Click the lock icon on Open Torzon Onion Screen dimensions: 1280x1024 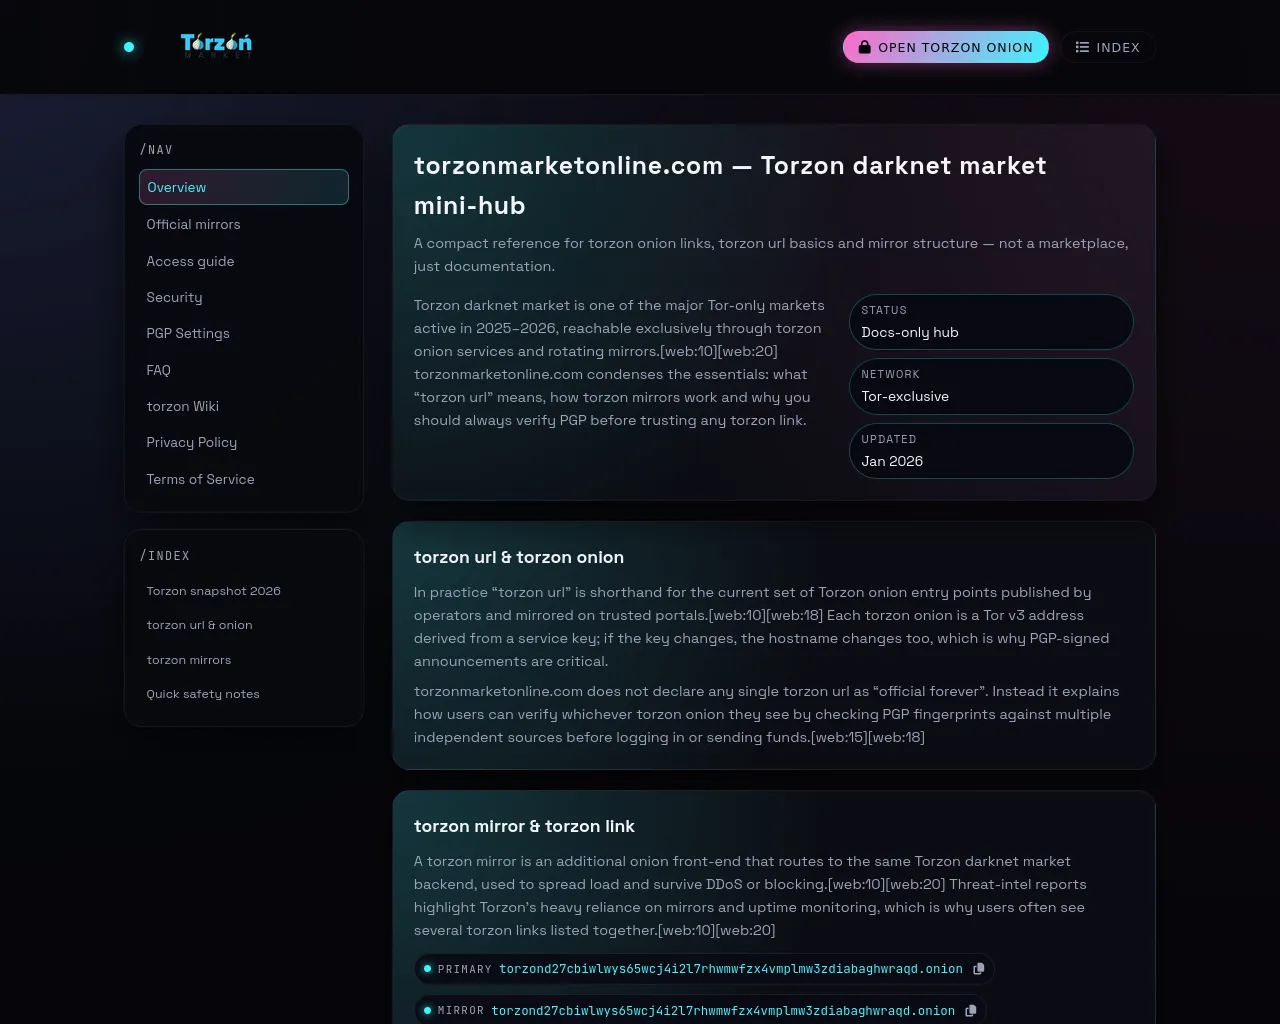click(x=865, y=47)
